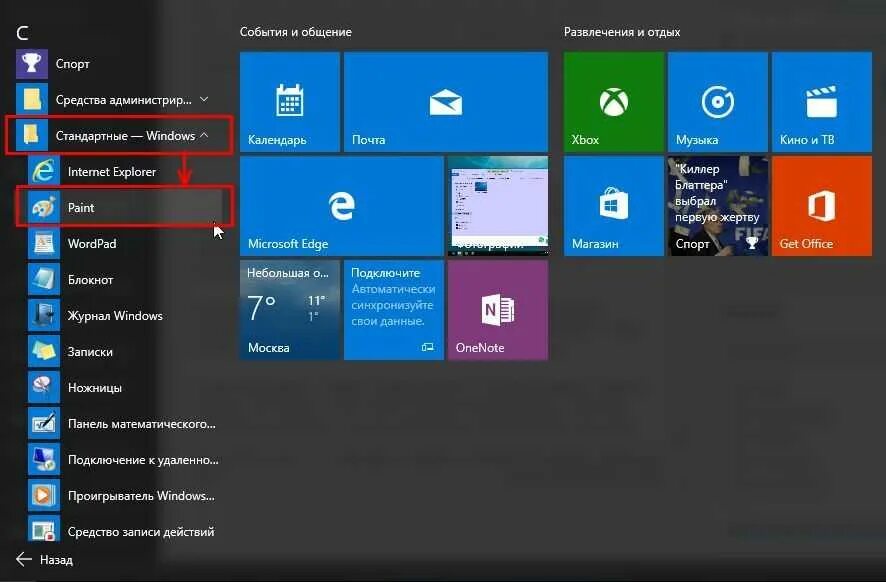Click the Проигрыватель Windows label
886x582 pixels.
141,496
